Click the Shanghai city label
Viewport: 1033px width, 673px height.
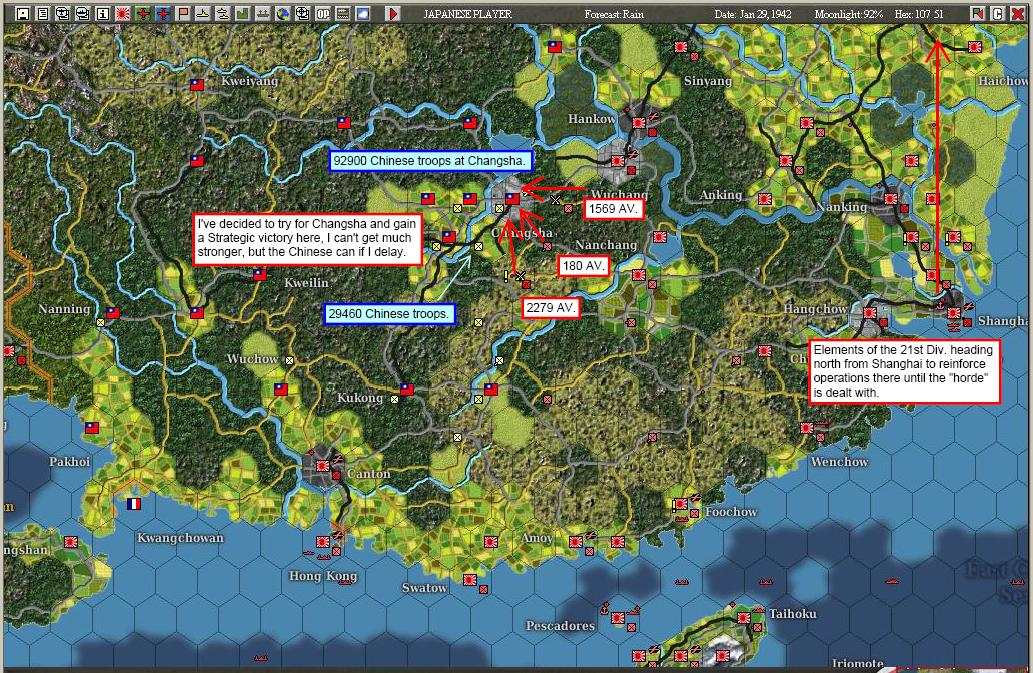click(x=1003, y=321)
